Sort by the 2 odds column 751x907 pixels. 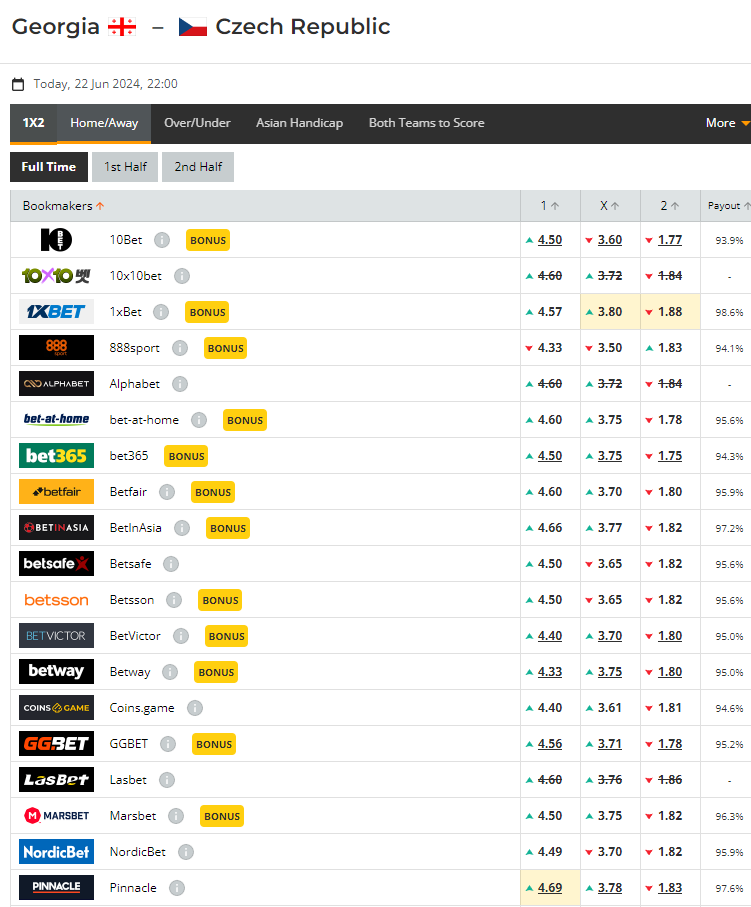tap(670, 206)
